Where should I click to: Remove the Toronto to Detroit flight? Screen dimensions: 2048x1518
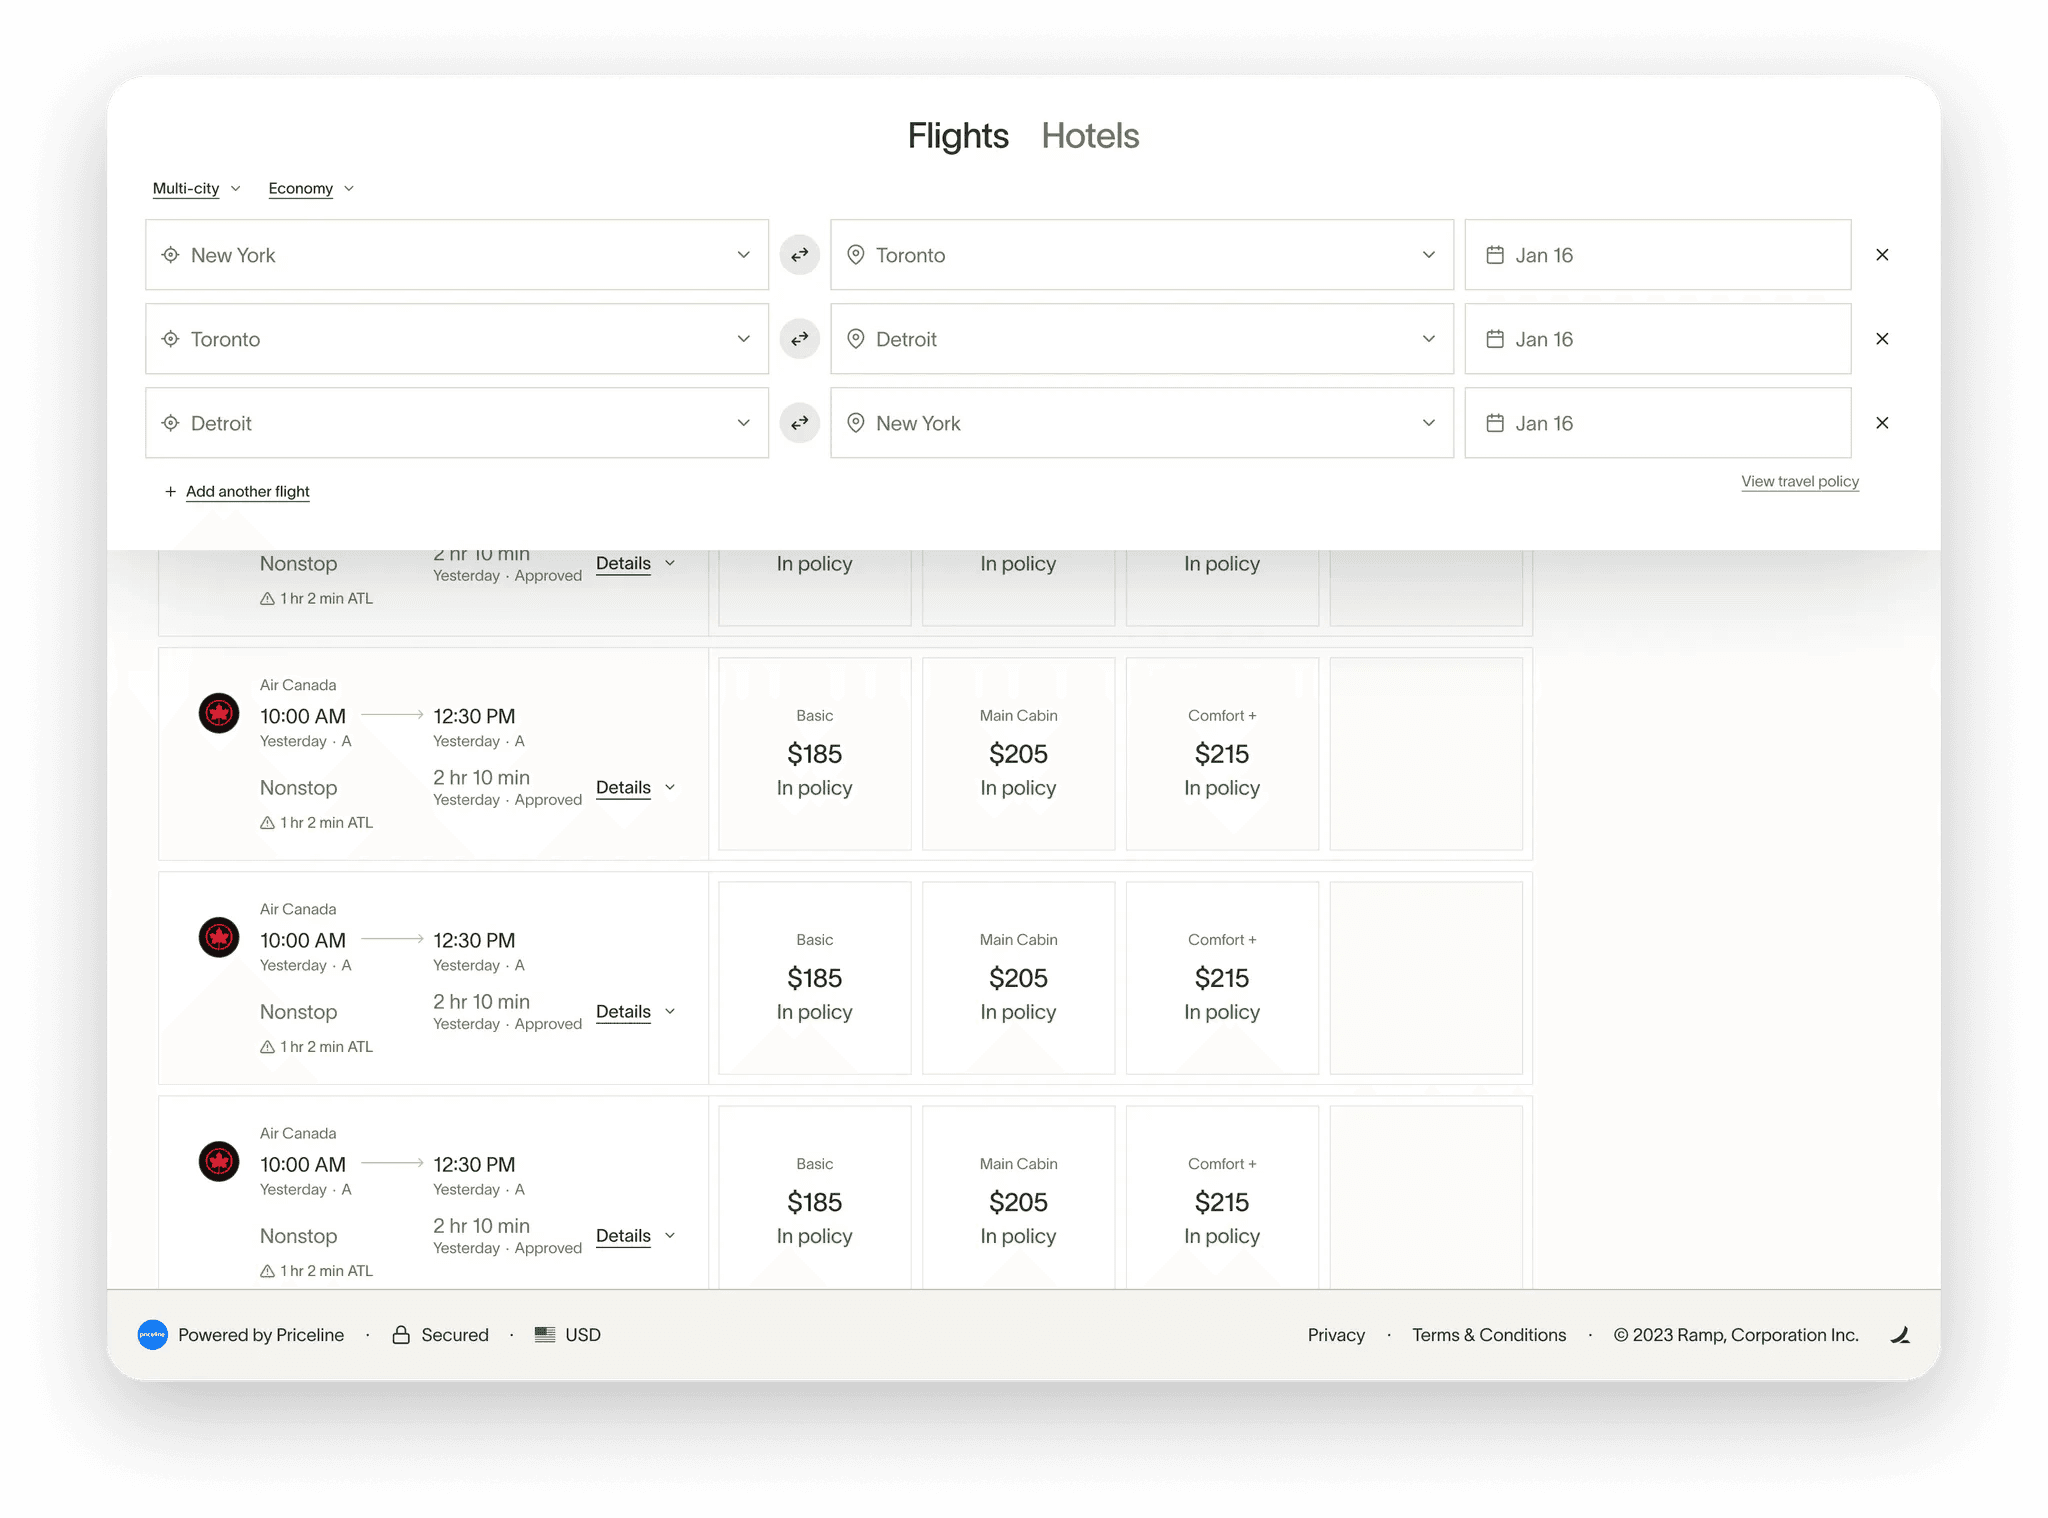tap(1882, 339)
